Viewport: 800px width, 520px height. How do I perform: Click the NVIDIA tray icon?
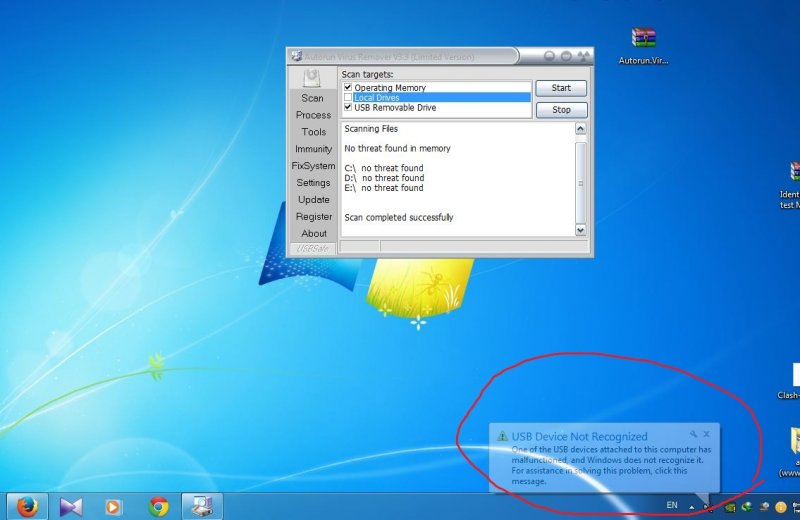click(731, 507)
